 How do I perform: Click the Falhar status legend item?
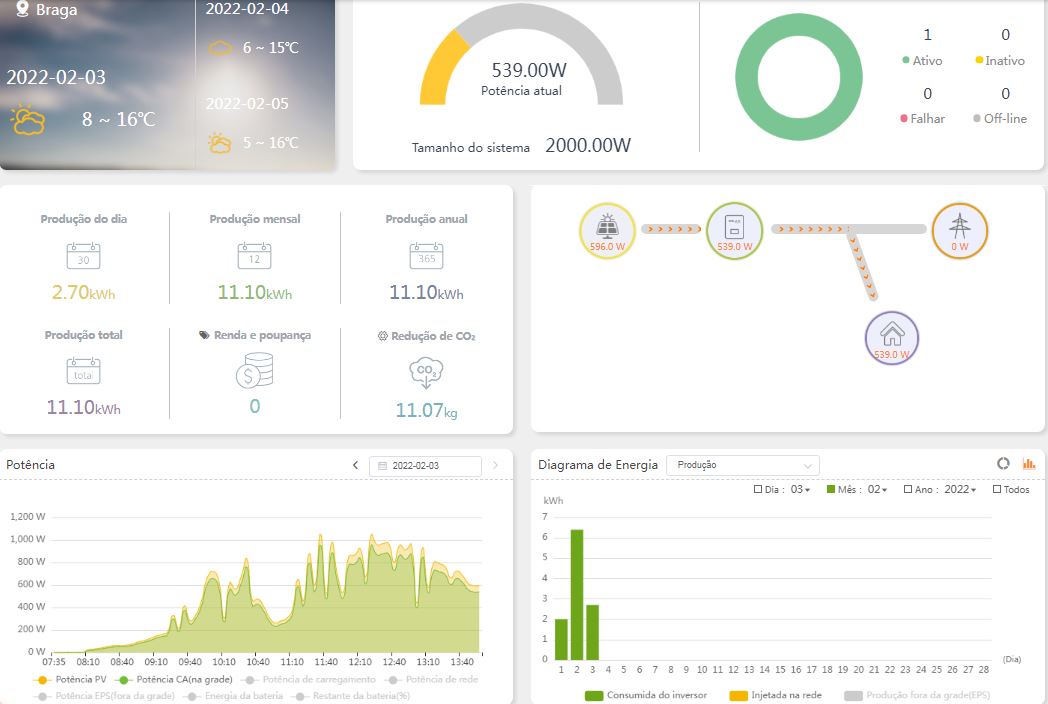click(922, 118)
